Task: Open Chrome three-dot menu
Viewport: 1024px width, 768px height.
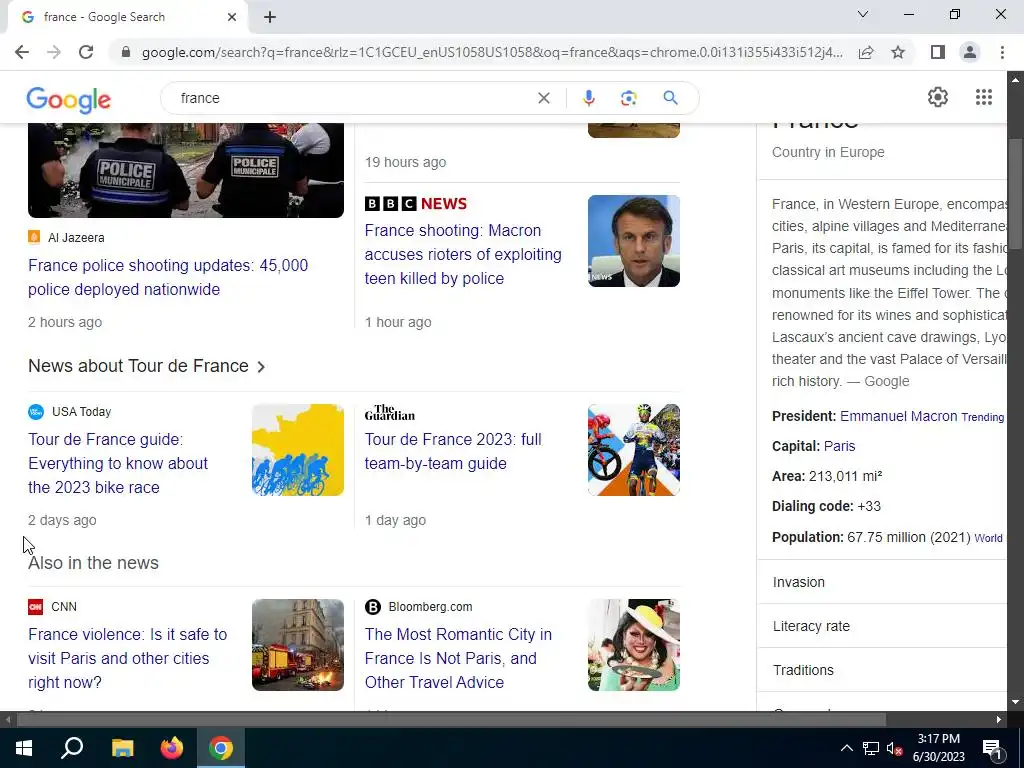Action: pos(1002,52)
